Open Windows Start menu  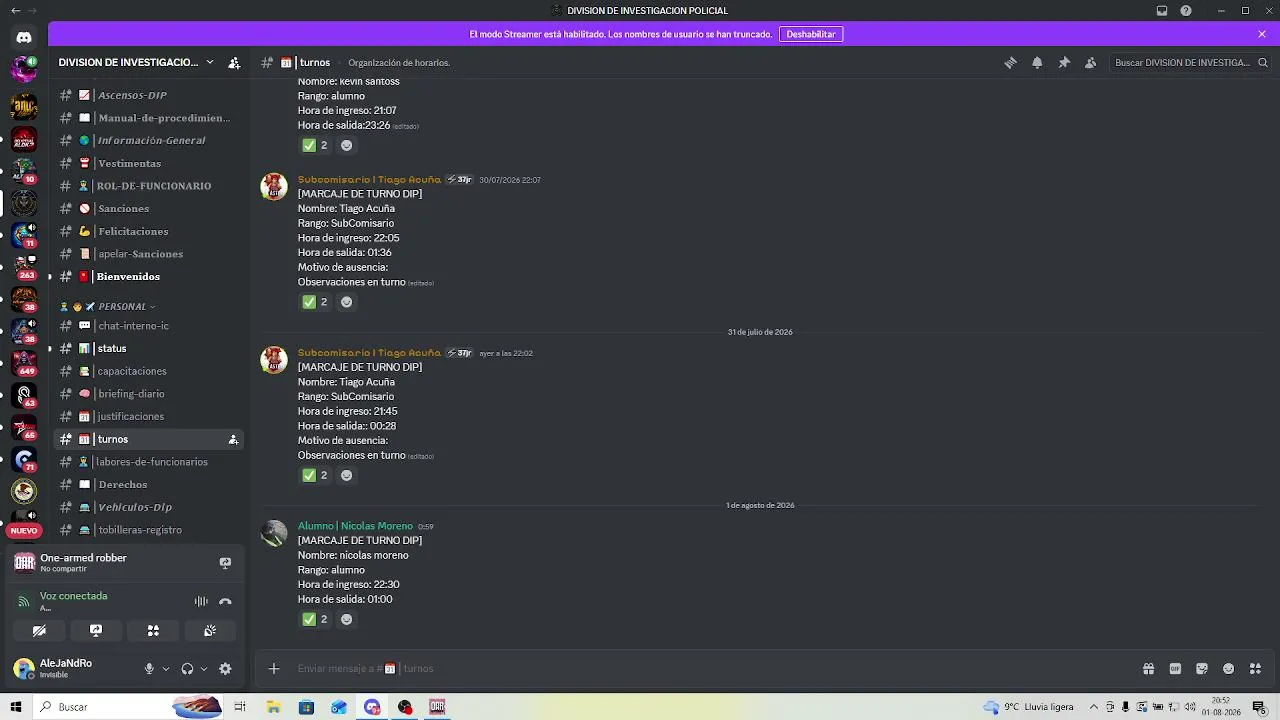point(15,707)
